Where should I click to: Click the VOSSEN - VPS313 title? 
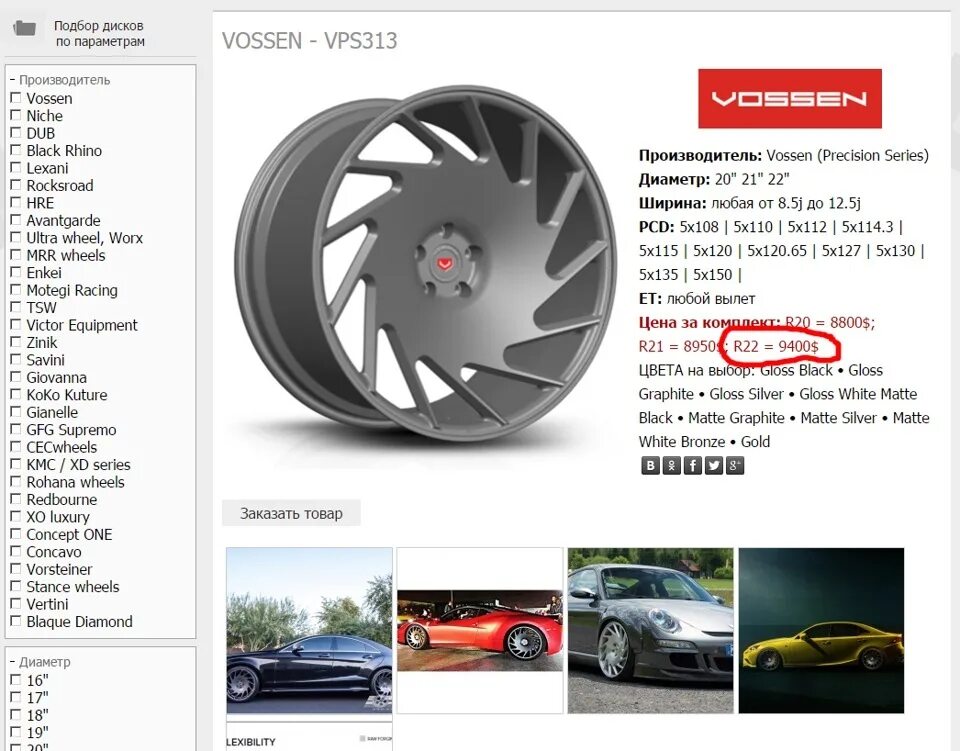309,41
